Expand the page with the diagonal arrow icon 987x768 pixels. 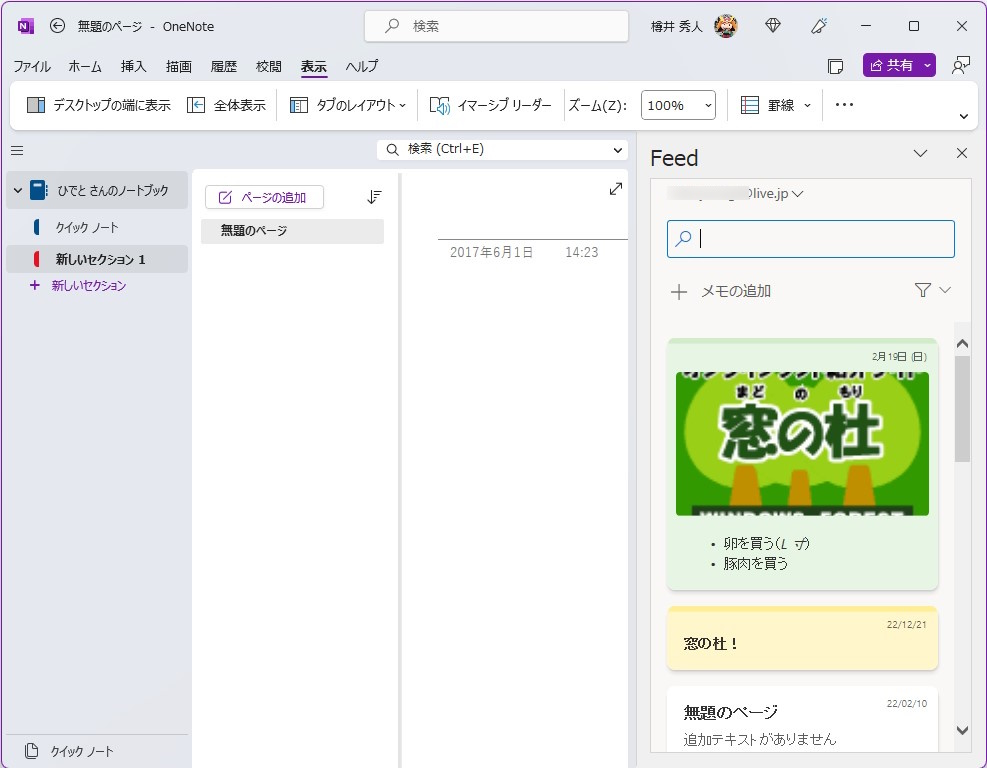pos(615,187)
